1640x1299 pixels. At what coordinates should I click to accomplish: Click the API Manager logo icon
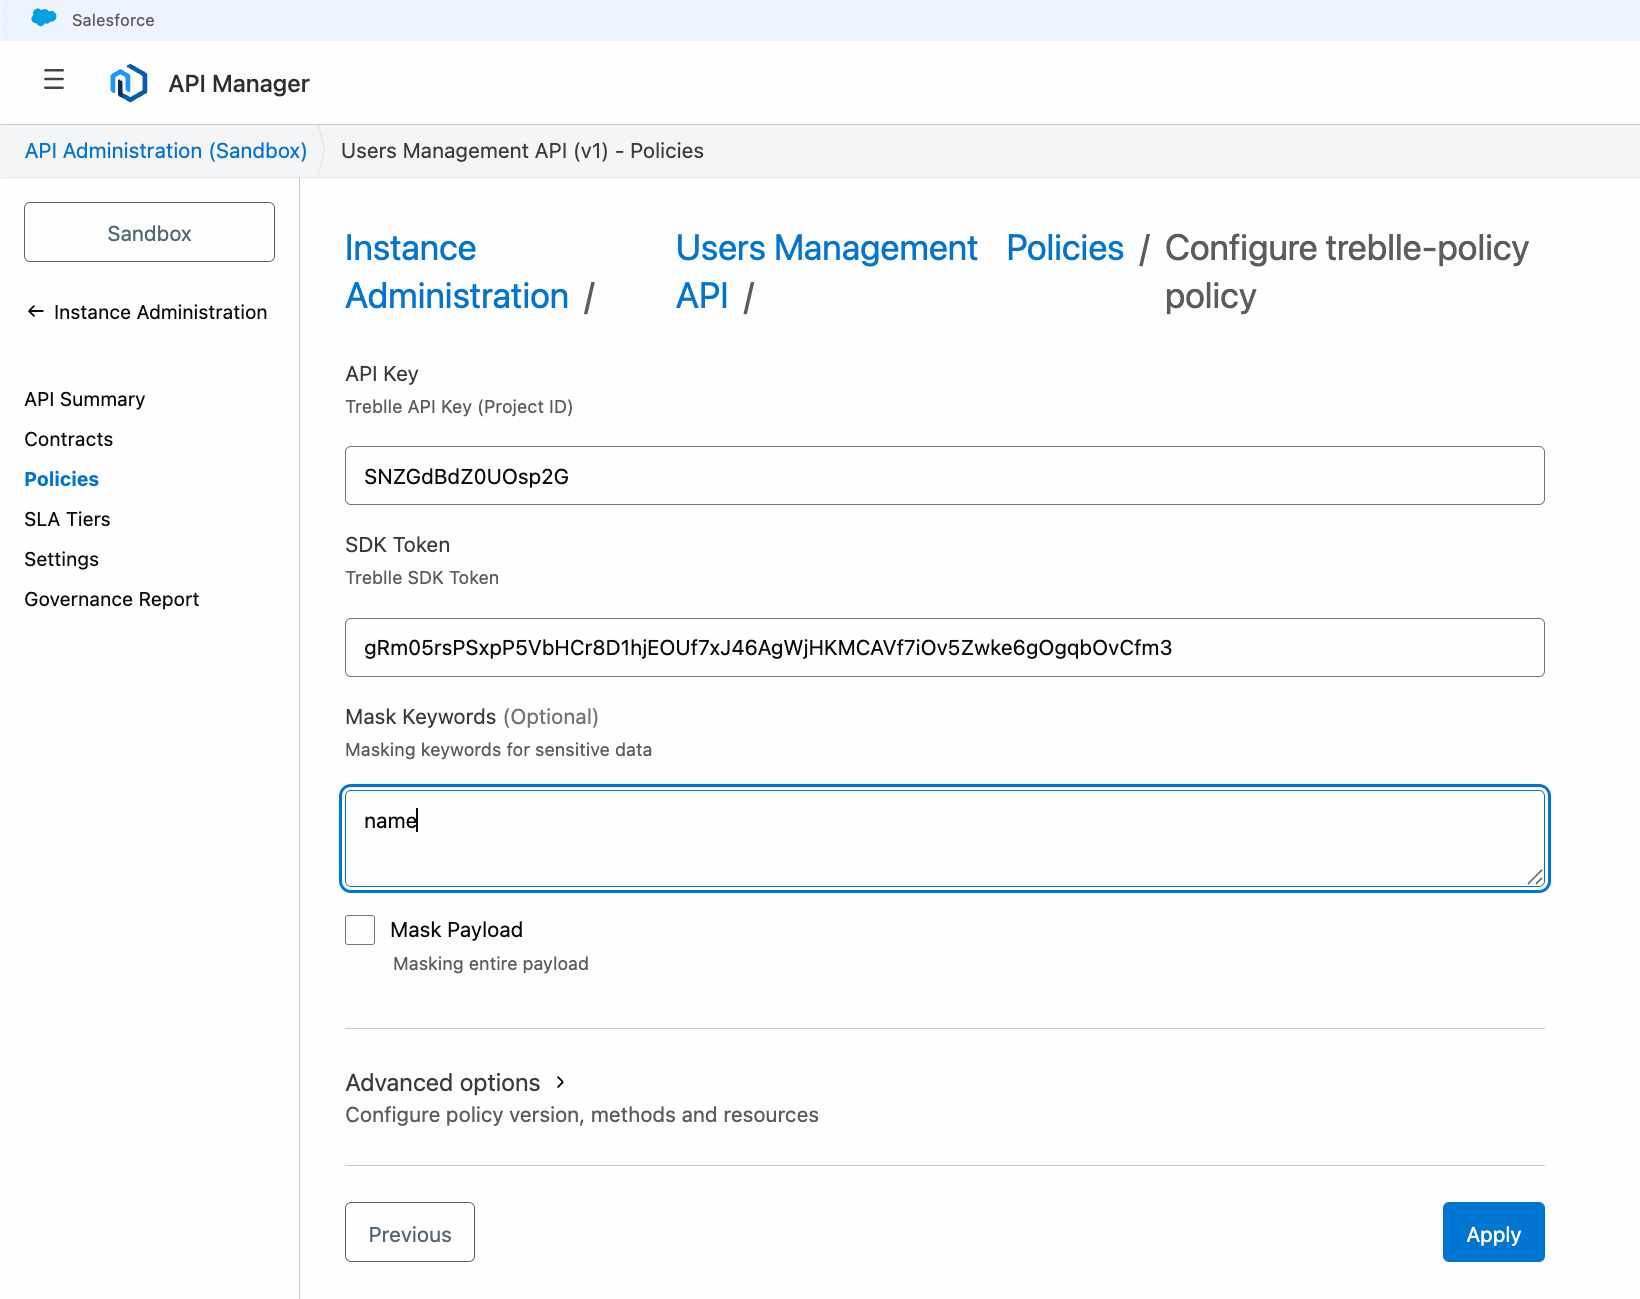129,83
